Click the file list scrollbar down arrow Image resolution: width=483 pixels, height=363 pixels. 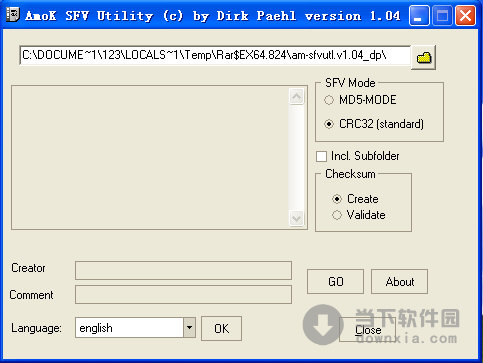click(296, 218)
